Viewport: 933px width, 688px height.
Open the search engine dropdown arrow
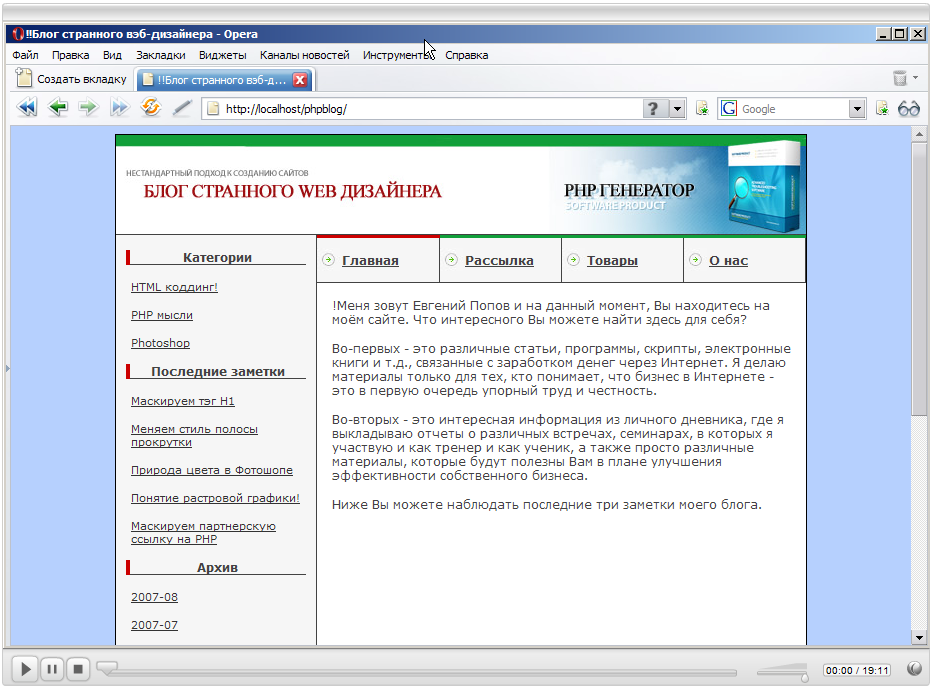click(857, 109)
